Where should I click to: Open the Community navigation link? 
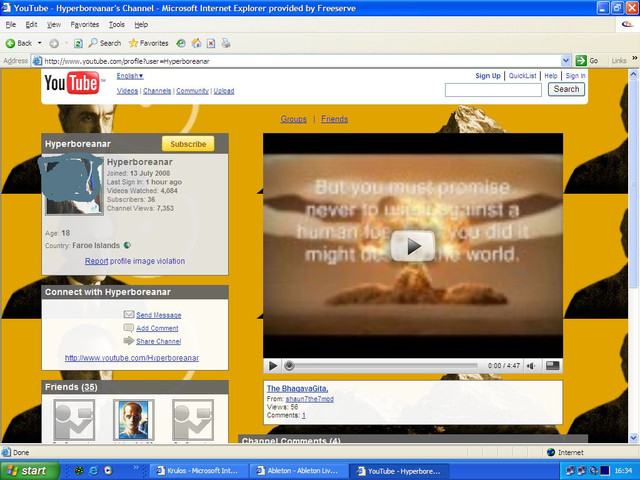coord(192,91)
